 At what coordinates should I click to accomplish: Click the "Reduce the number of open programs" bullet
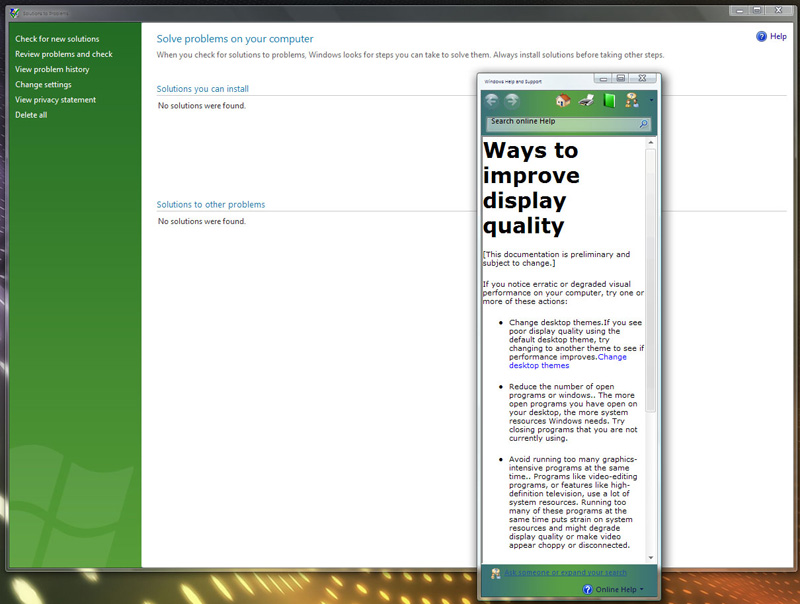573,412
